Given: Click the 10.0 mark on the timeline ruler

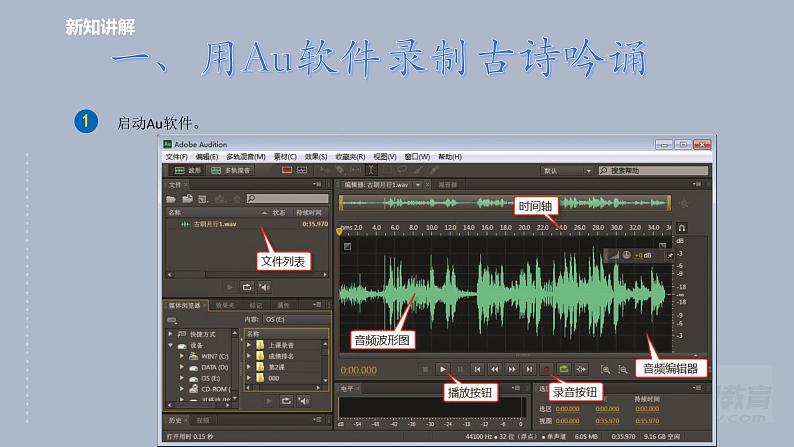Looking at the screenshot, I should click(x=431, y=228).
